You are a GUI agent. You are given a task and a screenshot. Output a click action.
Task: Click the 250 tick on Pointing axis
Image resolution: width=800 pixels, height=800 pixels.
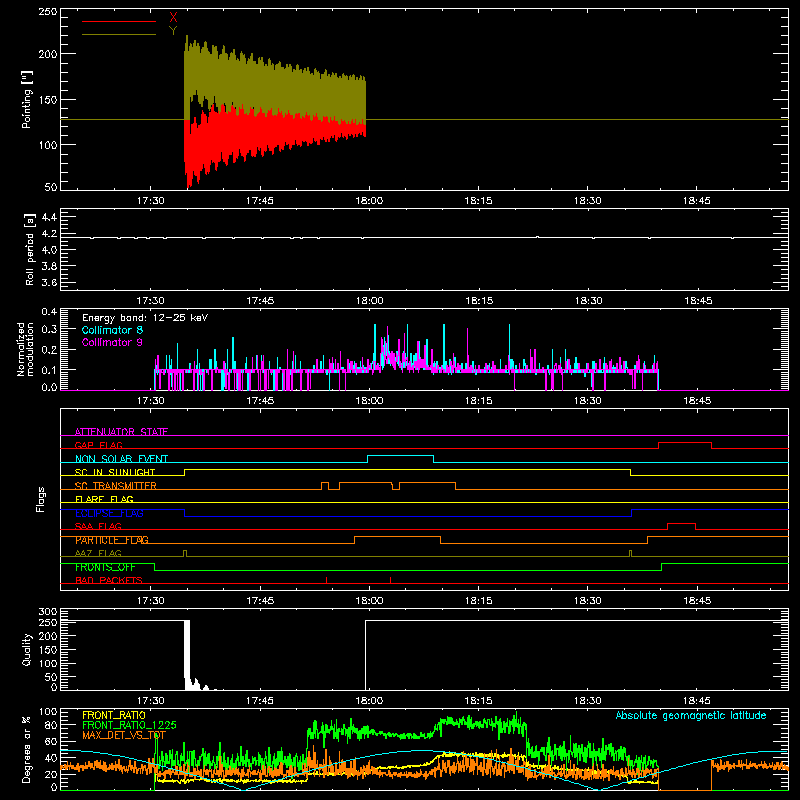(x=47, y=12)
